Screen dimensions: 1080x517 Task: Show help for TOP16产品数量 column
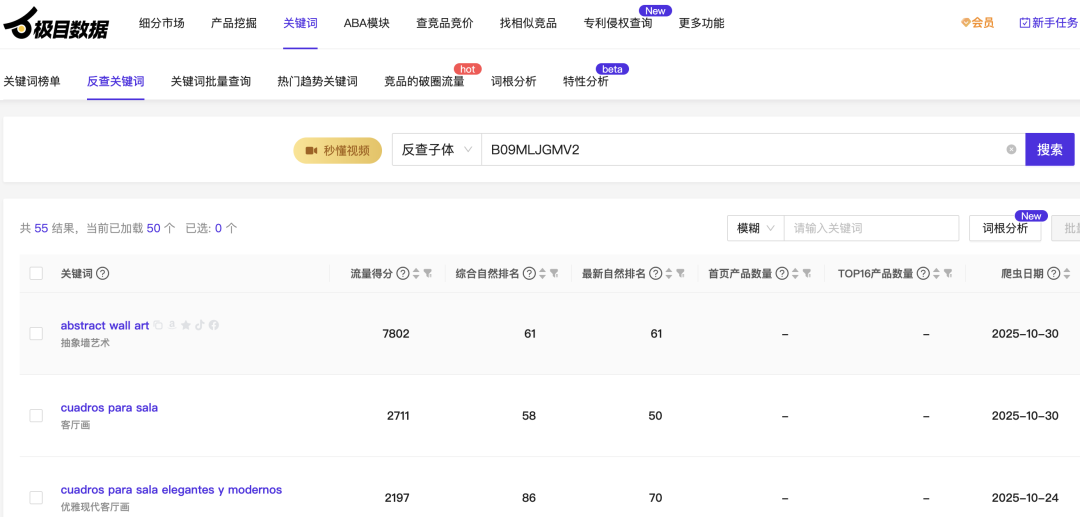[x=923, y=273]
